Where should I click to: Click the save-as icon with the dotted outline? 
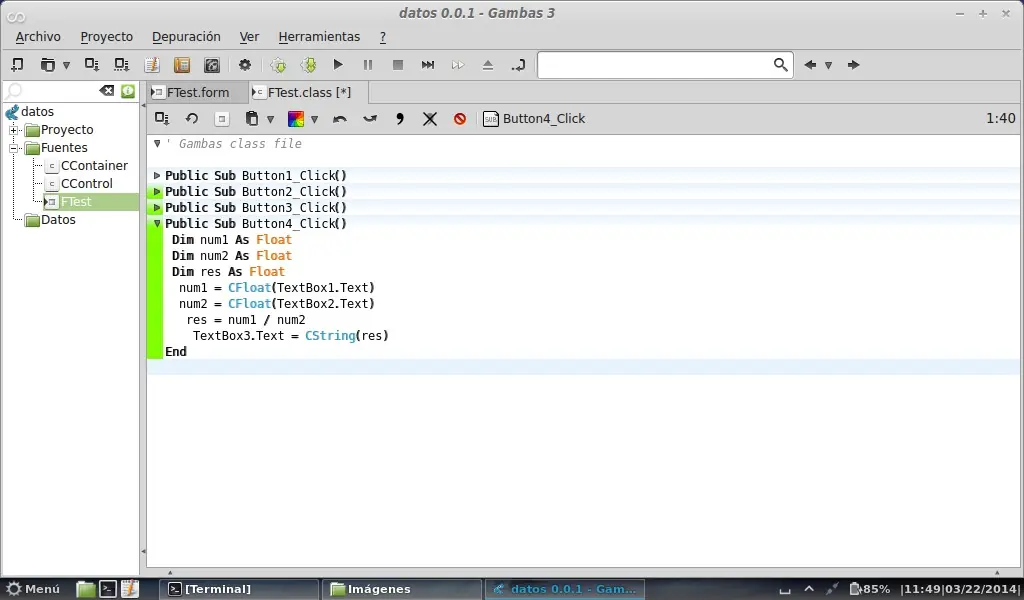pyautogui.click(x=121, y=65)
